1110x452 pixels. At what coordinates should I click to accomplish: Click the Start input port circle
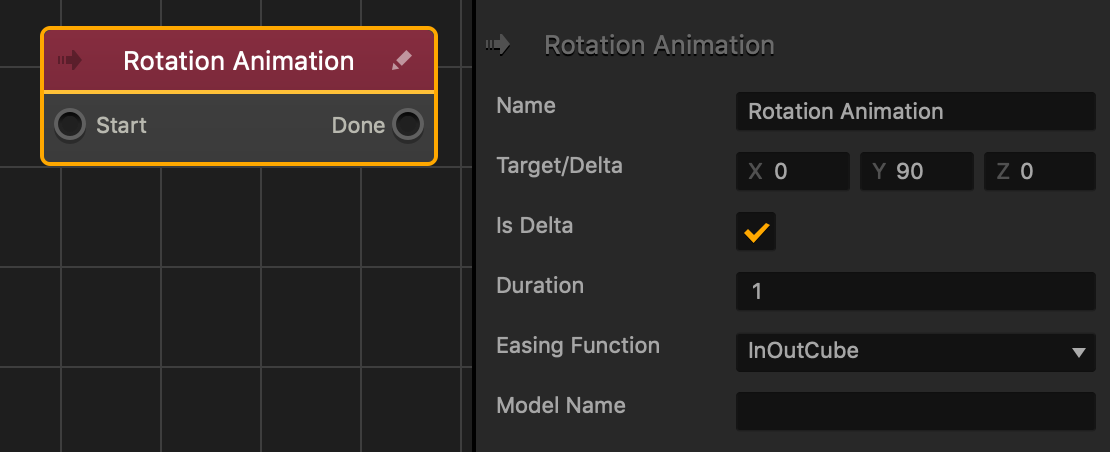click(70, 125)
